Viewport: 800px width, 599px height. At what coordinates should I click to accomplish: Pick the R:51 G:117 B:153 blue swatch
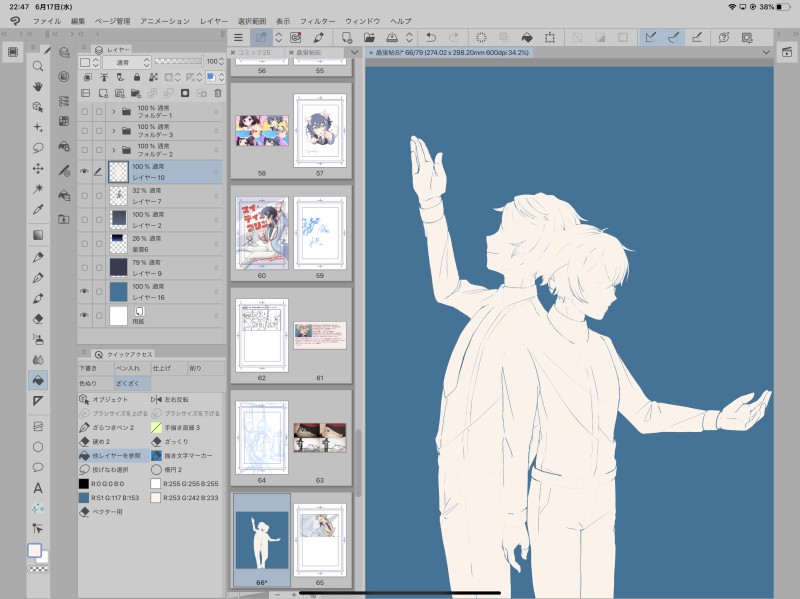pyautogui.click(x=112, y=496)
